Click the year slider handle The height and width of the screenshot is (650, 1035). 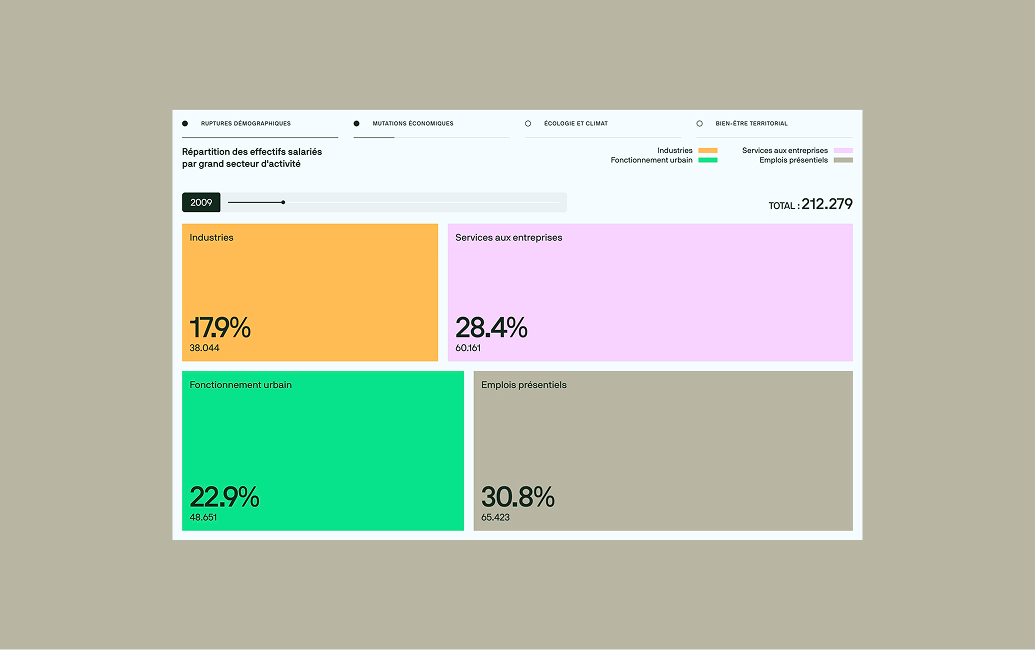click(283, 203)
